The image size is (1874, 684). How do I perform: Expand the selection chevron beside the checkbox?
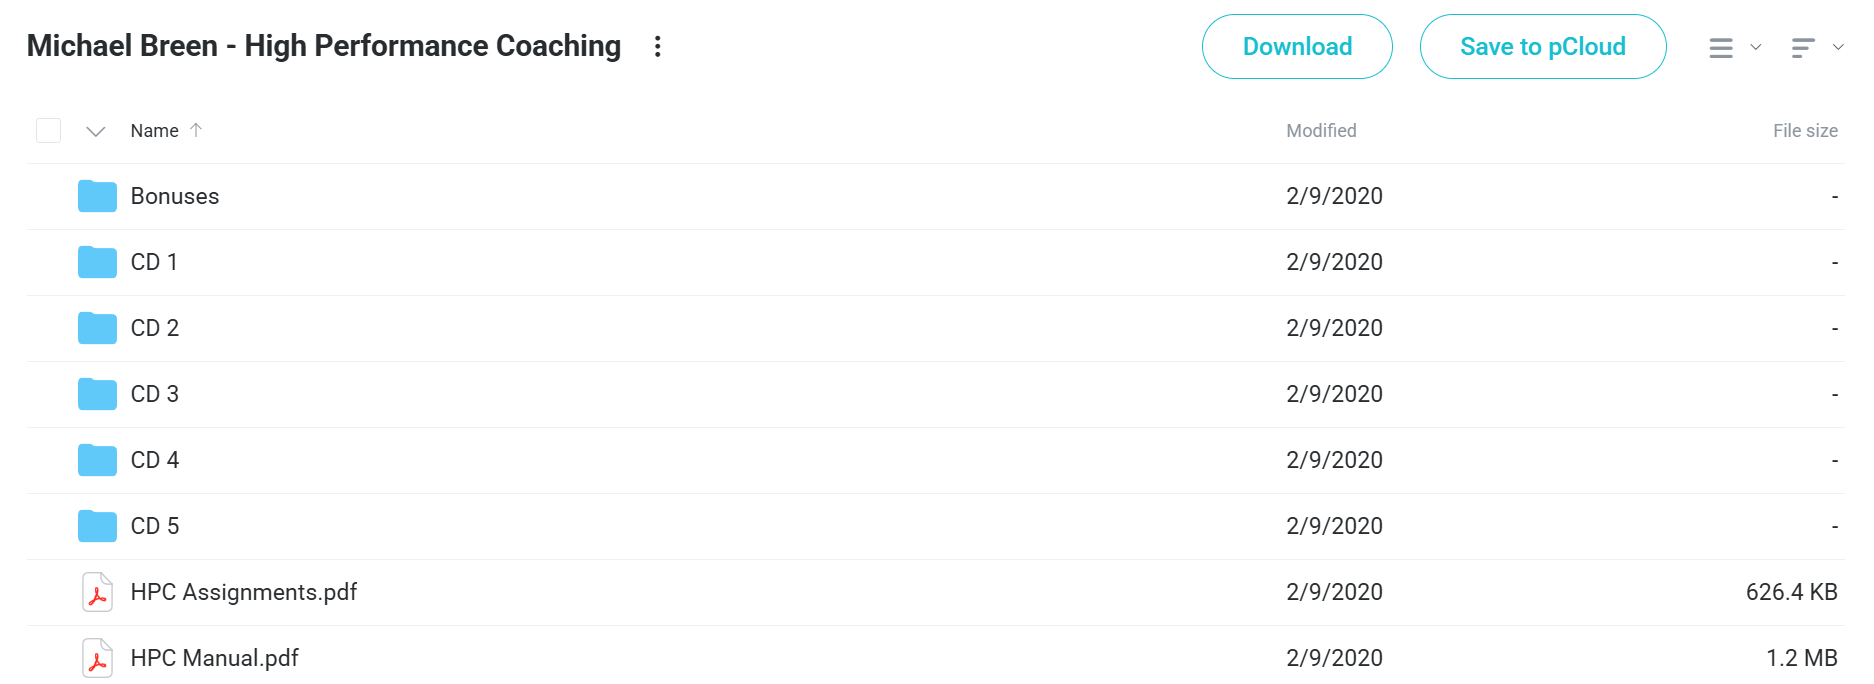(96, 131)
